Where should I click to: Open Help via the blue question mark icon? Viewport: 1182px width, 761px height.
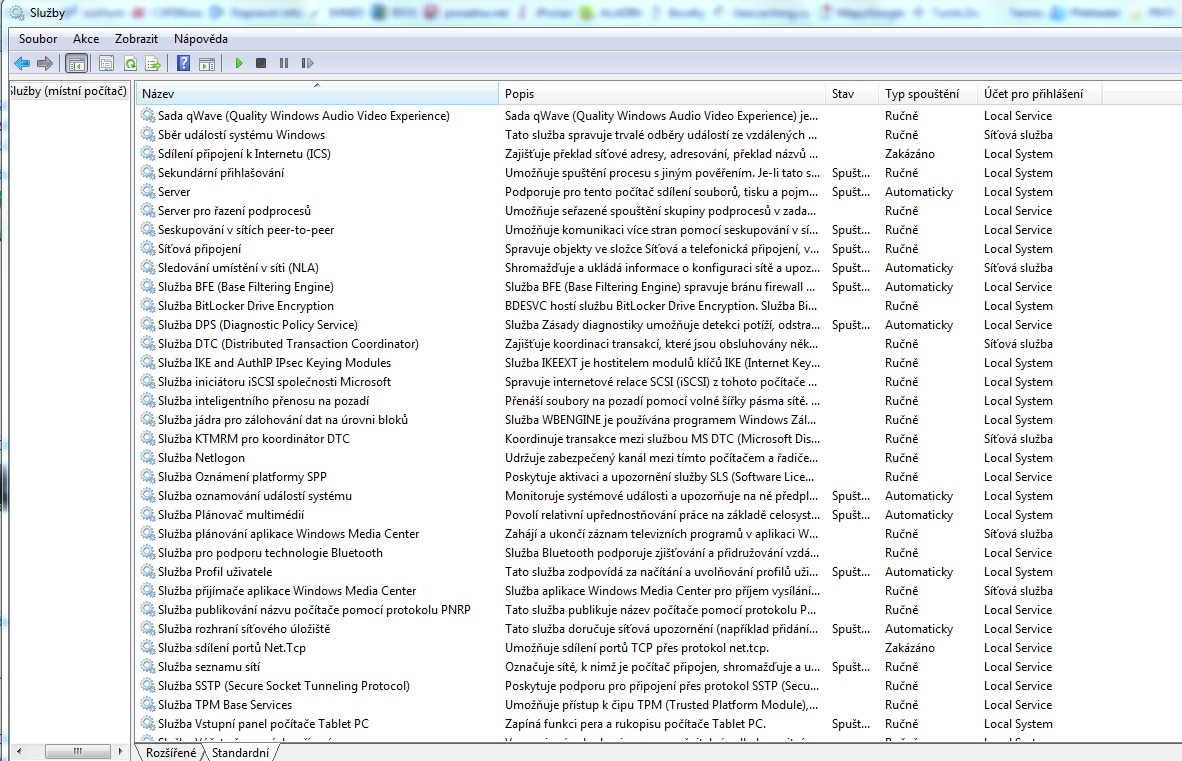[x=184, y=63]
